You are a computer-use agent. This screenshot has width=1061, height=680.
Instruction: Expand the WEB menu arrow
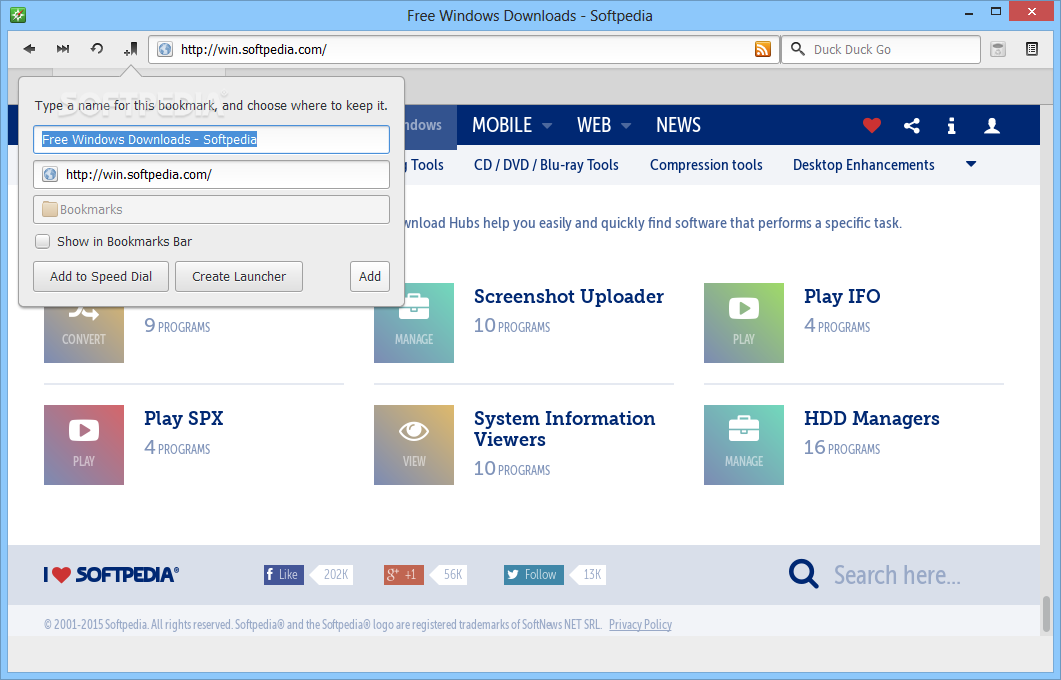pyautogui.click(x=626, y=126)
